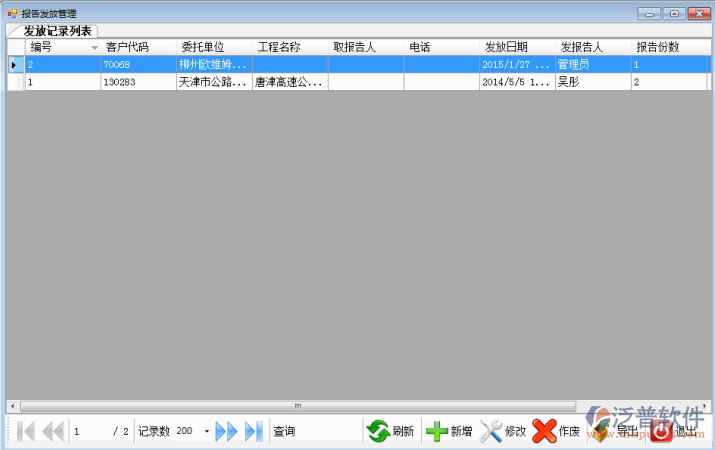Go to the first page of records
The image size is (715, 450).
[x=26, y=431]
